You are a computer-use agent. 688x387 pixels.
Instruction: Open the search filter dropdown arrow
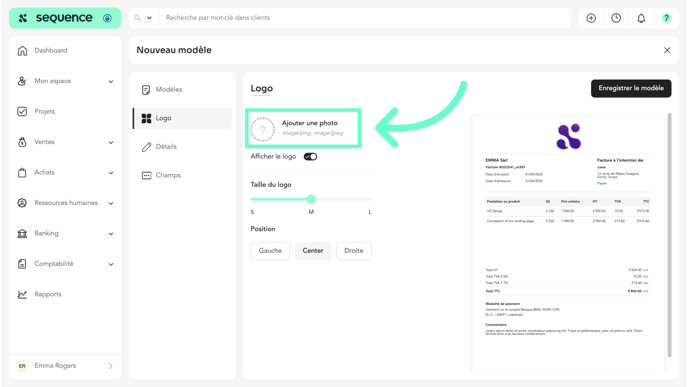click(x=149, y=18)
